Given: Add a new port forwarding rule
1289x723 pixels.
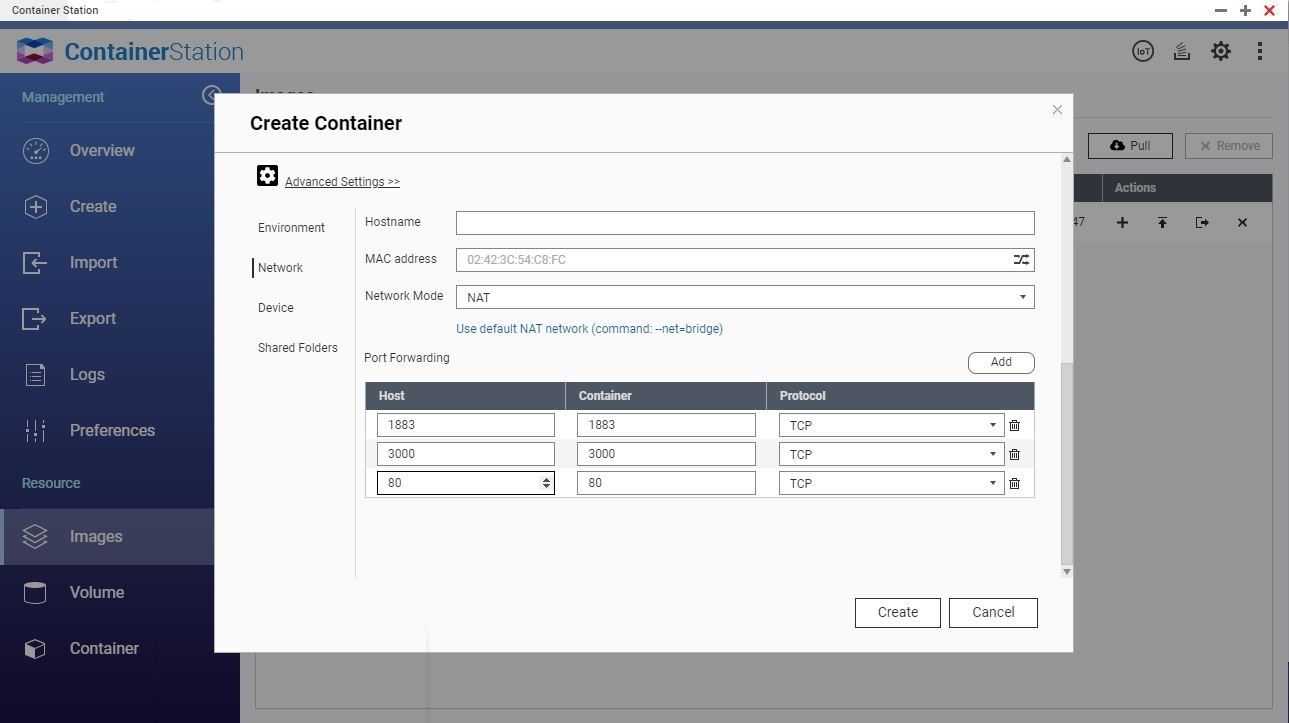Looking at the screenshot, I should [x=1000, y=362].
